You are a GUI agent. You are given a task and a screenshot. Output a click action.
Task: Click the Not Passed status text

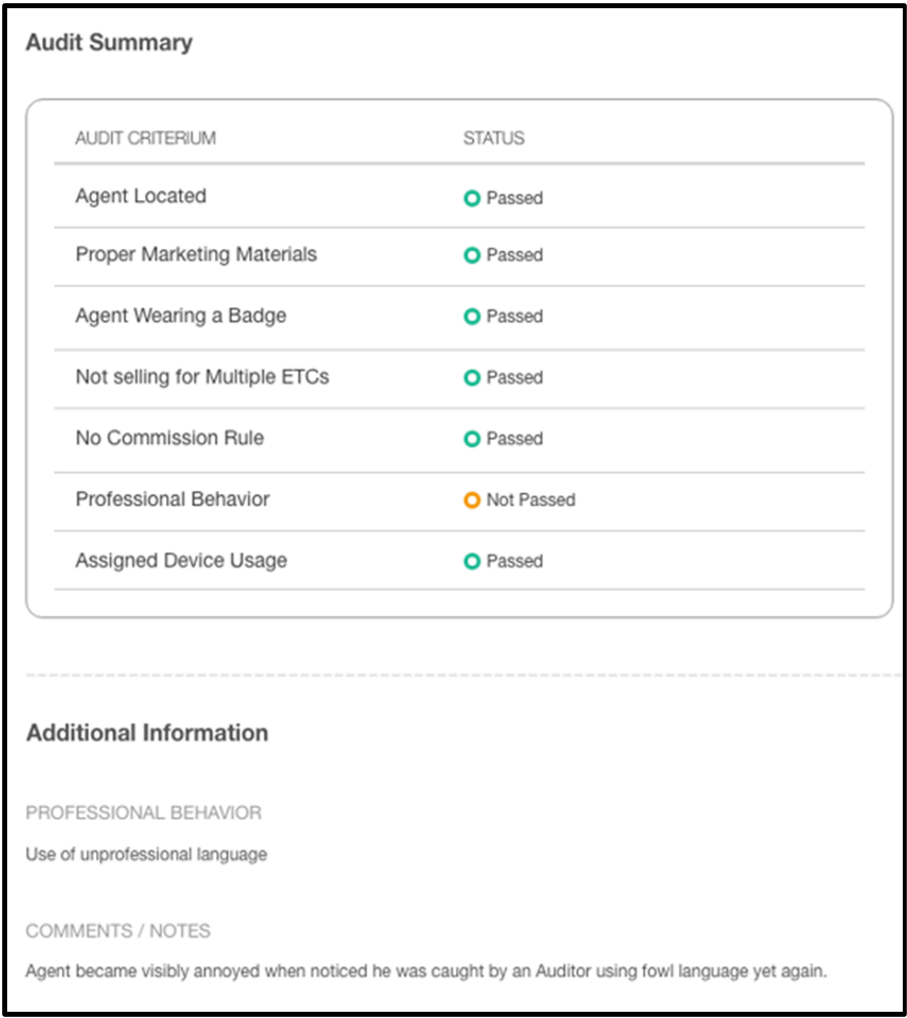pyautogui.click(x=530, y=500)
